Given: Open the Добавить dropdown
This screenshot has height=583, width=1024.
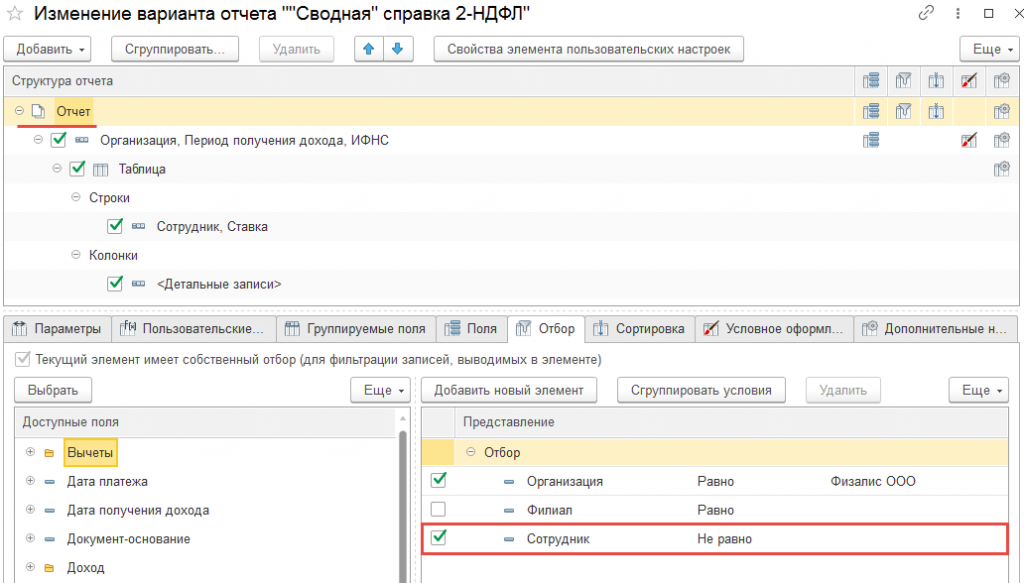Looking at the screenshot, I should click(x=47, y=49).
